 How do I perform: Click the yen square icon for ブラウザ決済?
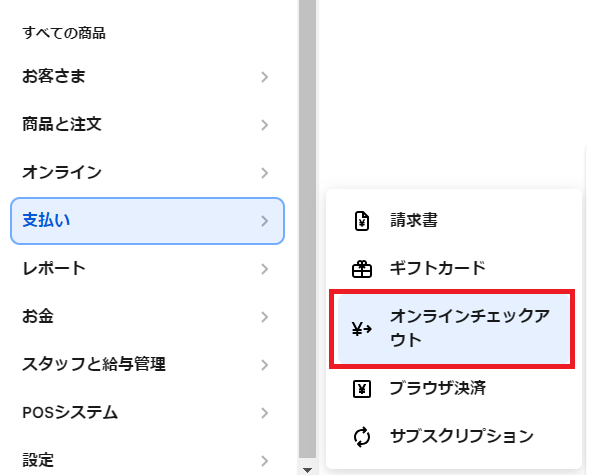(x=362, y=389)
